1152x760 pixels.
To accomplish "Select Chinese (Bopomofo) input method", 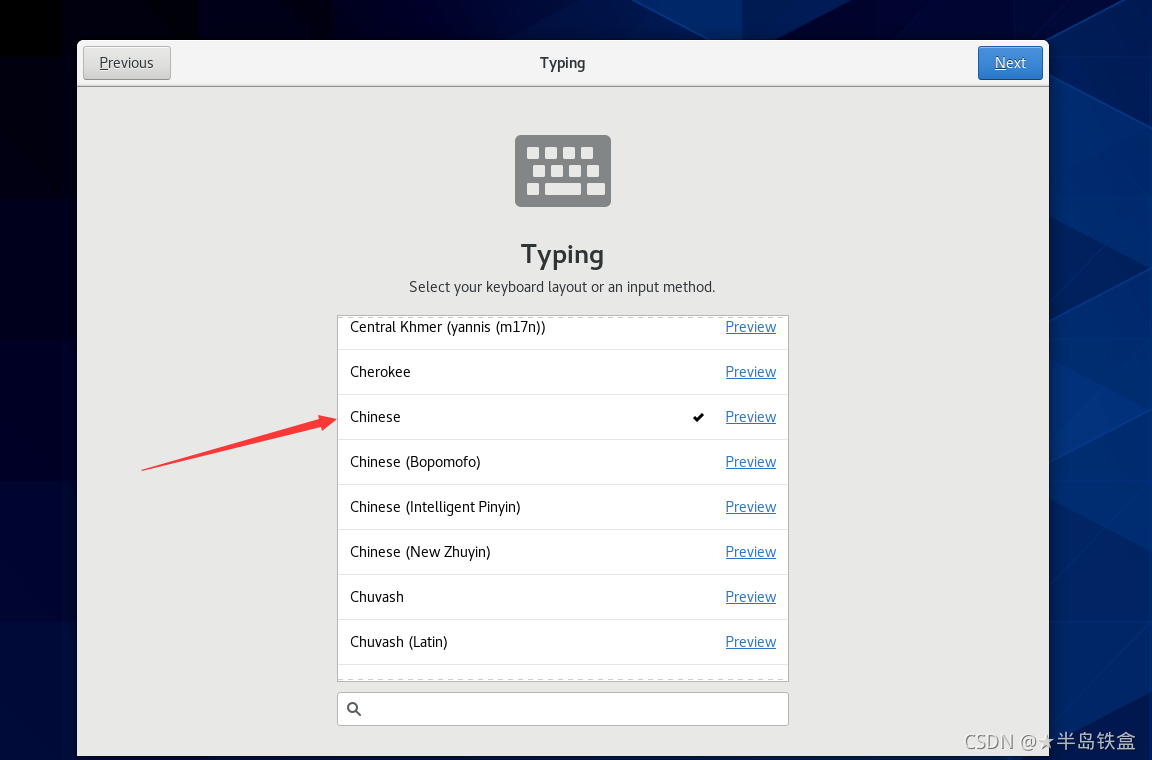I will coord(563,462).
